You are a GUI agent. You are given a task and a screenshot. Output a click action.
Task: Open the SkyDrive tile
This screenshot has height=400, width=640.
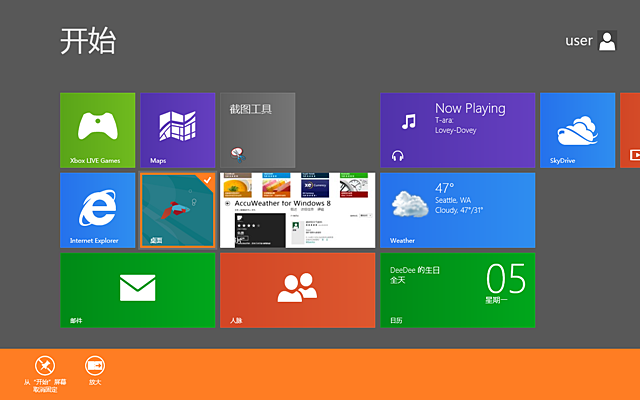pyautogui.click(x=578, y=130)
